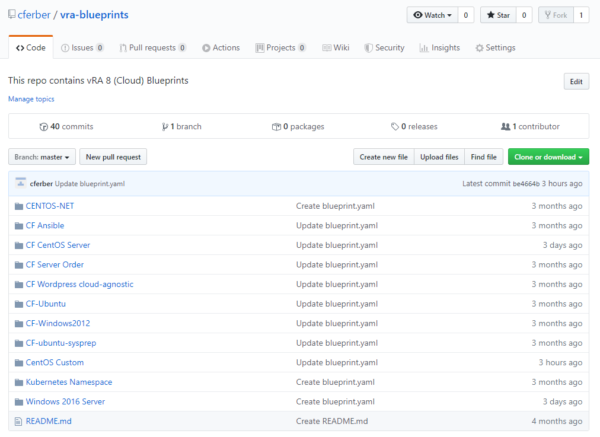Click the commits history clock icon
Image resolution: width=600 pixels, height=437 pixels.
pos(44,127)
